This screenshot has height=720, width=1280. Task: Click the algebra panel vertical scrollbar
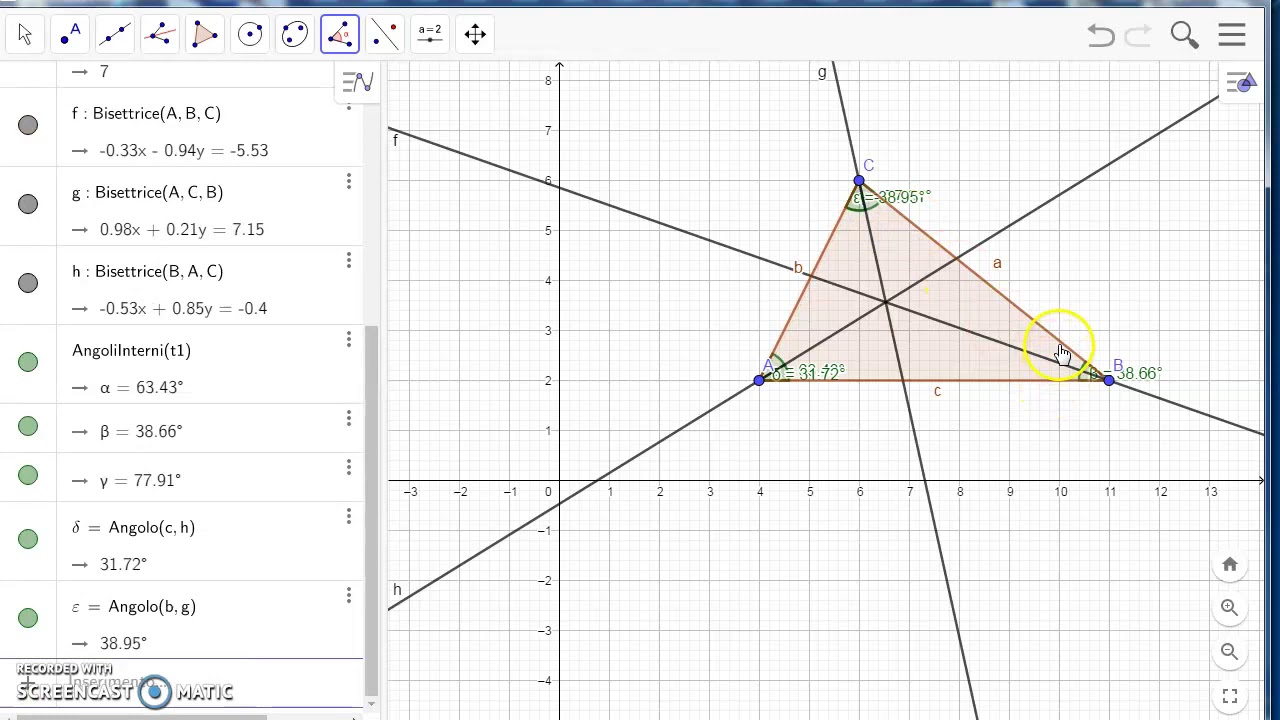point(371,509)
